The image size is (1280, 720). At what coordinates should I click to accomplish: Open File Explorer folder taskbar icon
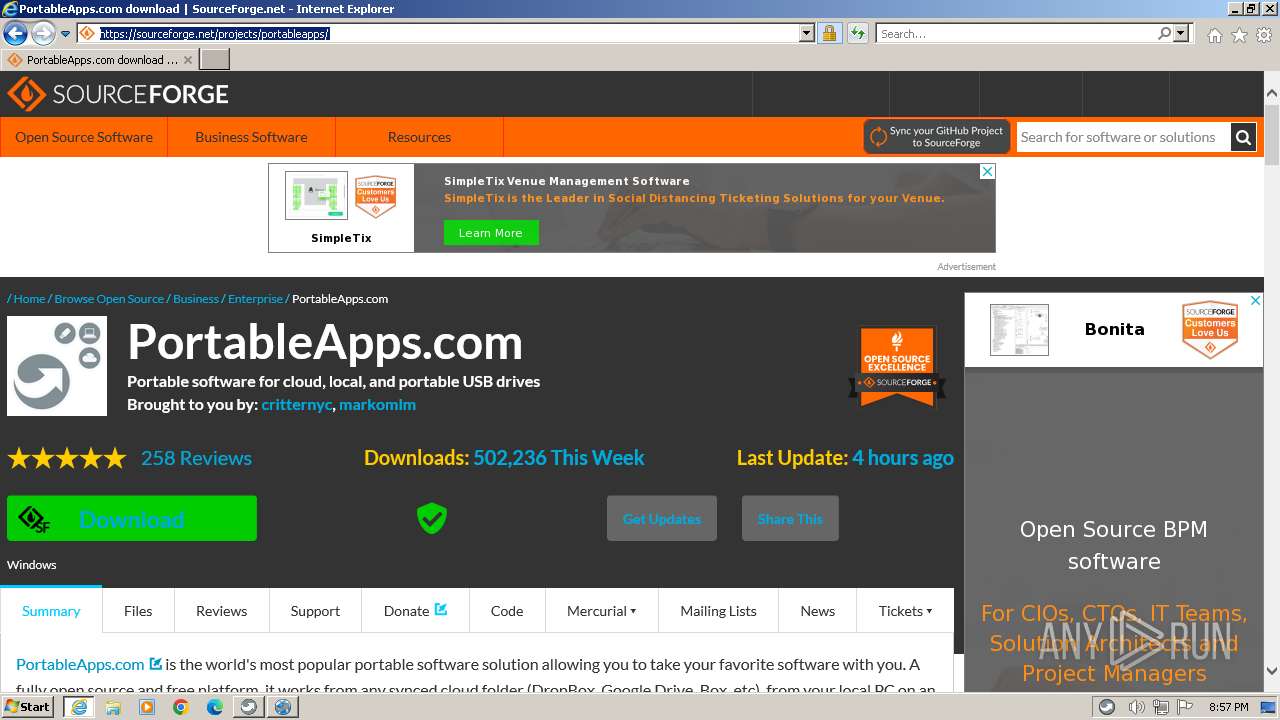pos(113,707)
